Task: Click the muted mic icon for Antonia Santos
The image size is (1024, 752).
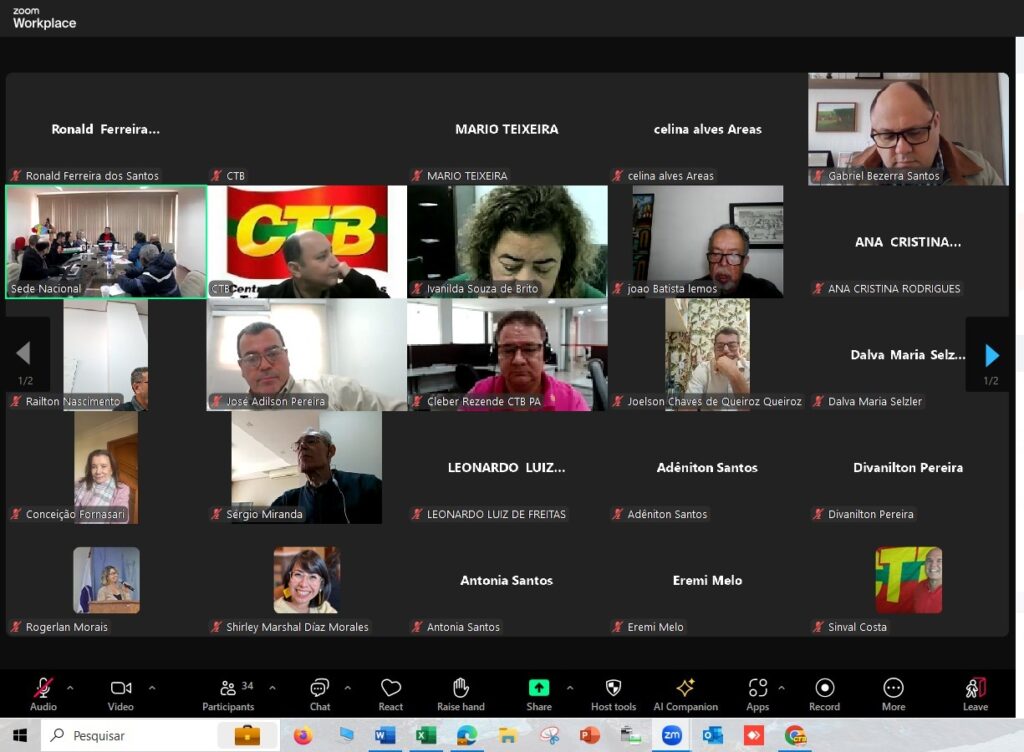Action: click(x=417, y=627)
